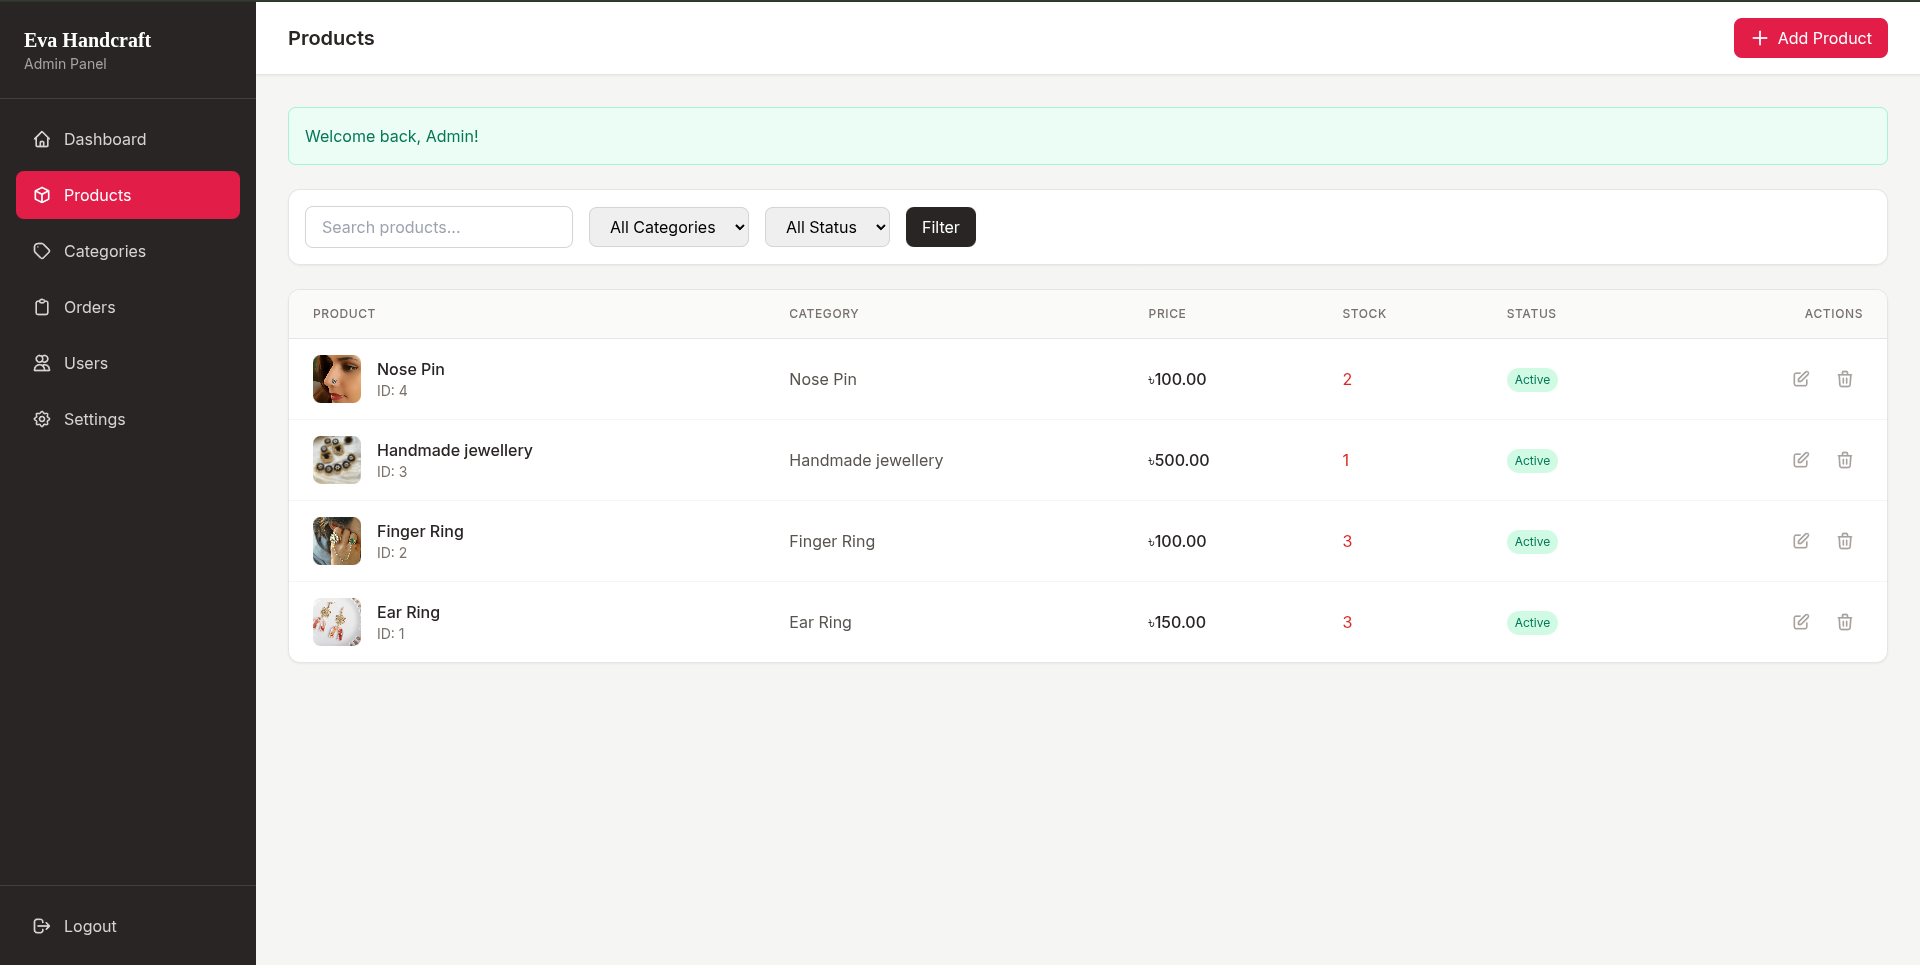Click the edit icon for Finger Ring row
The image size is (1920, 965).
pos(1801,541)
